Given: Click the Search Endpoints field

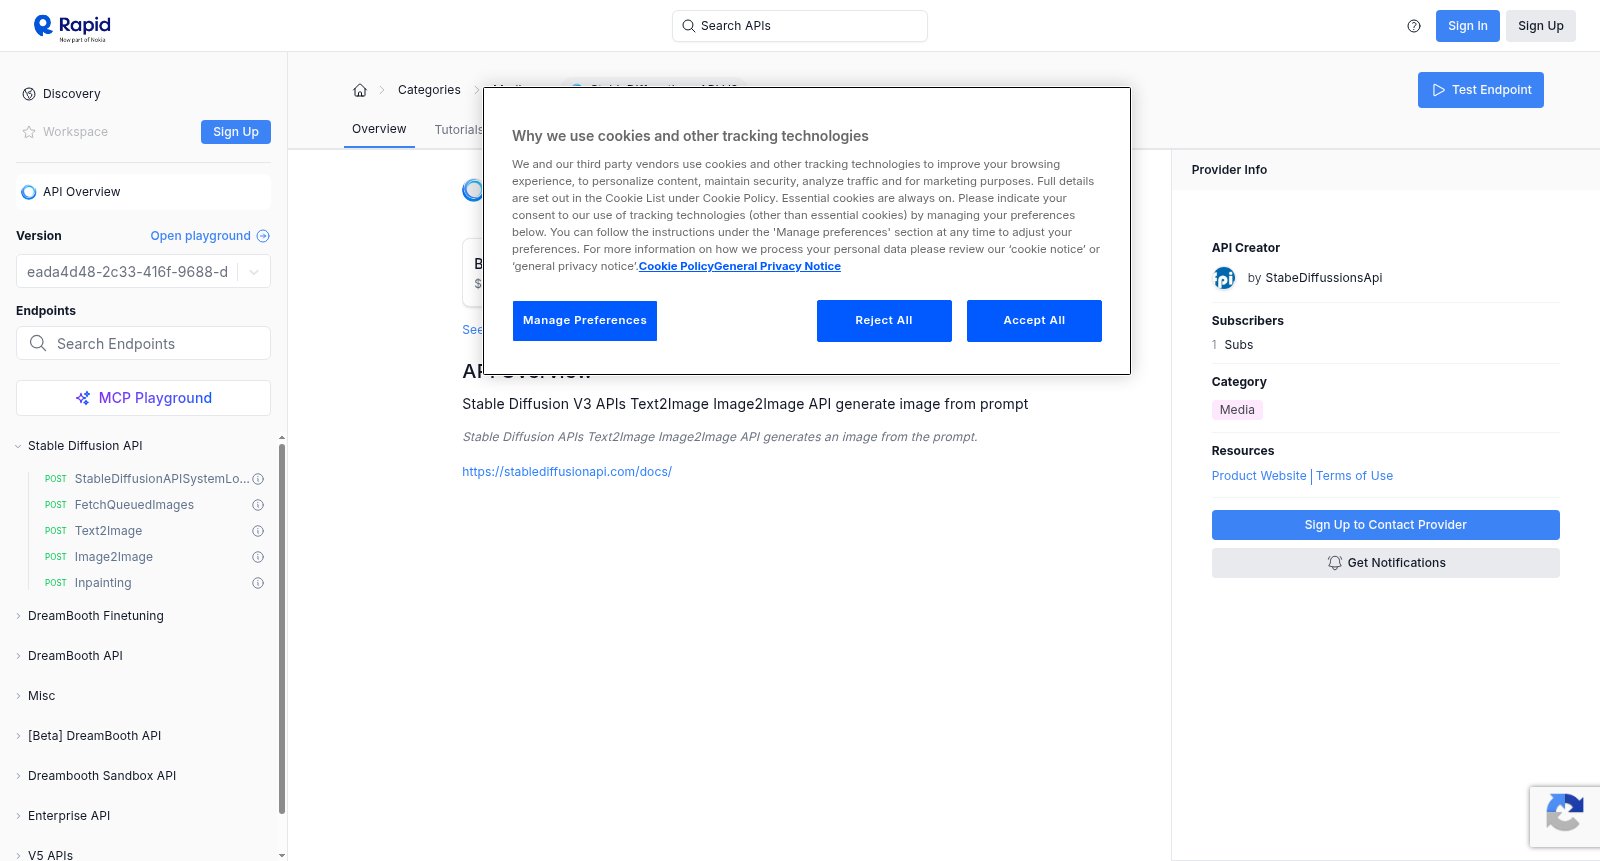Looking at the screenshot, I should [x=143, y=343].
